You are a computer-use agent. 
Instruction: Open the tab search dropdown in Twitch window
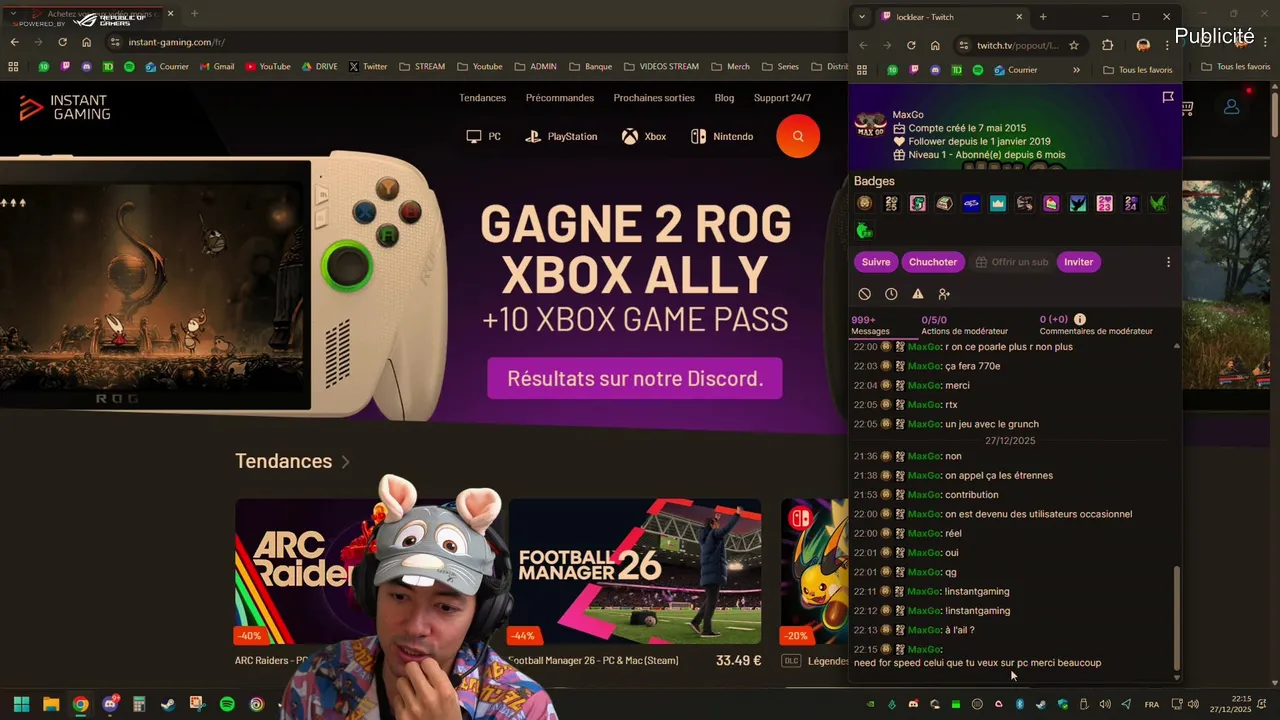(862, 17)
